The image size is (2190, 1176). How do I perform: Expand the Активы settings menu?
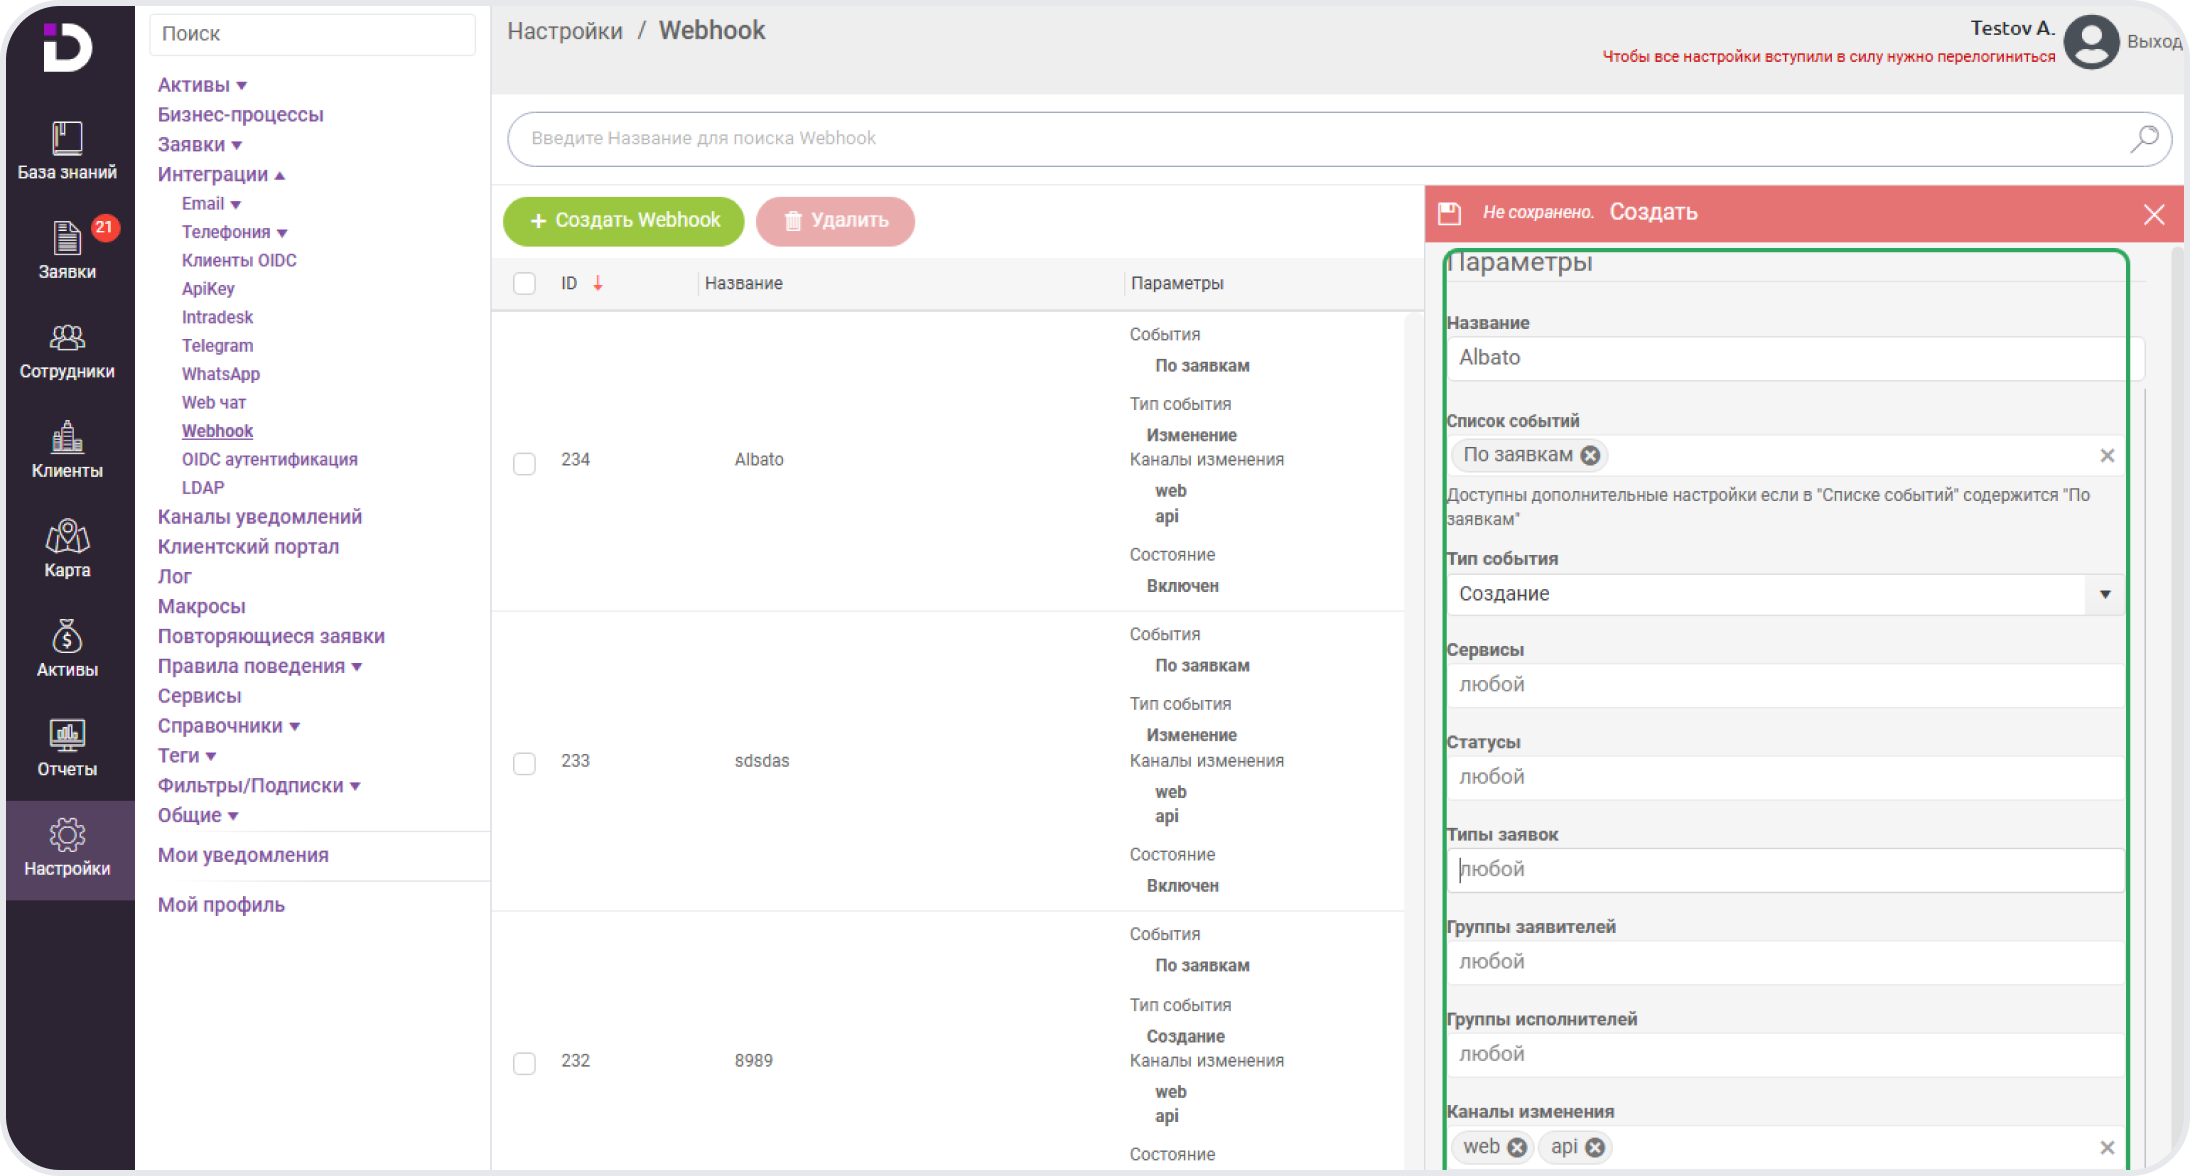202,86
